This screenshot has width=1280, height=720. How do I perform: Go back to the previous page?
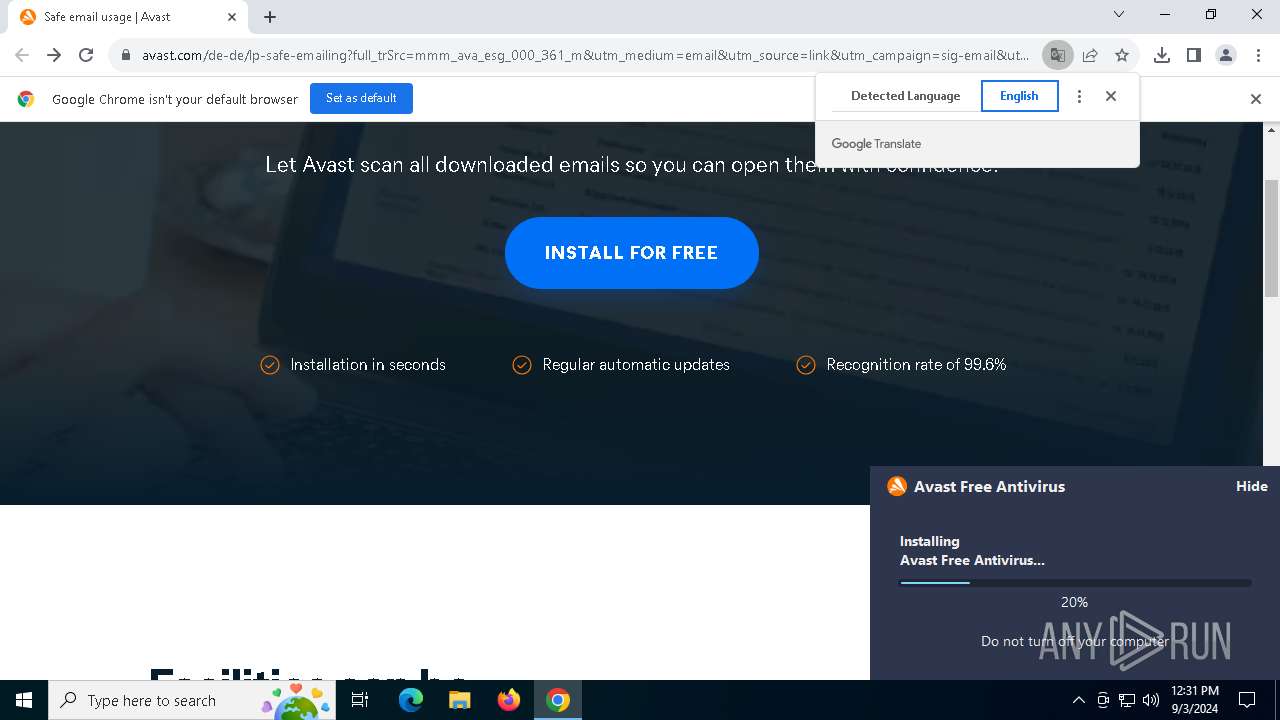click(22, 55)
